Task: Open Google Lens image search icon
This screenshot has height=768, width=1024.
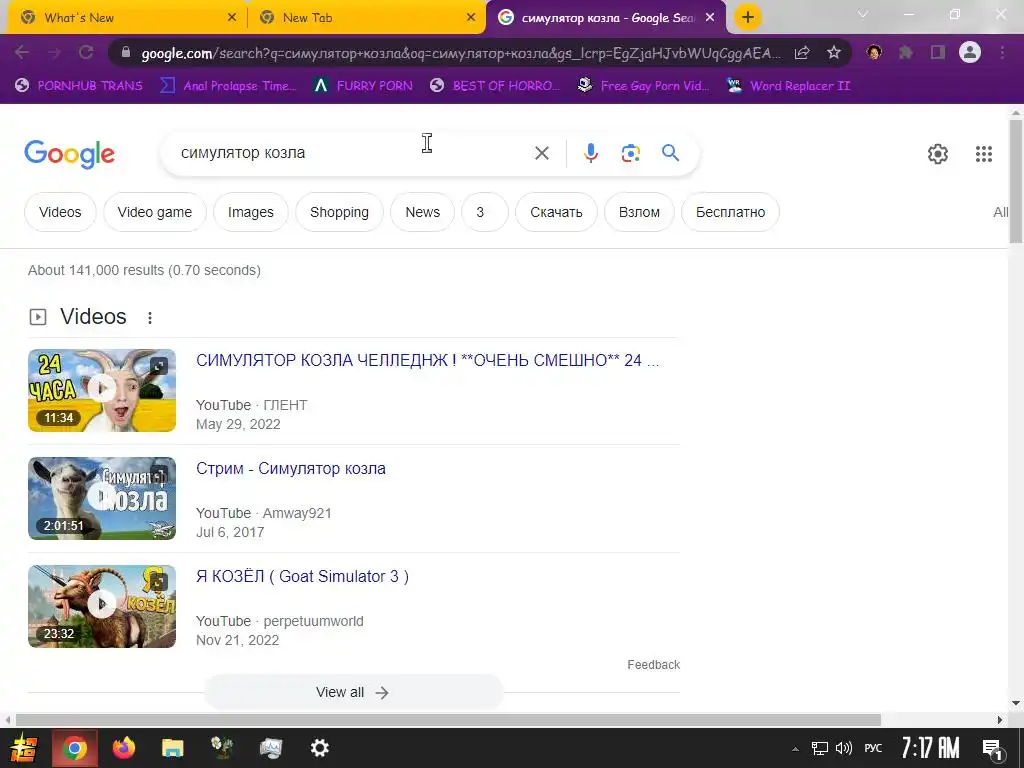Action: tap(630, 153)
